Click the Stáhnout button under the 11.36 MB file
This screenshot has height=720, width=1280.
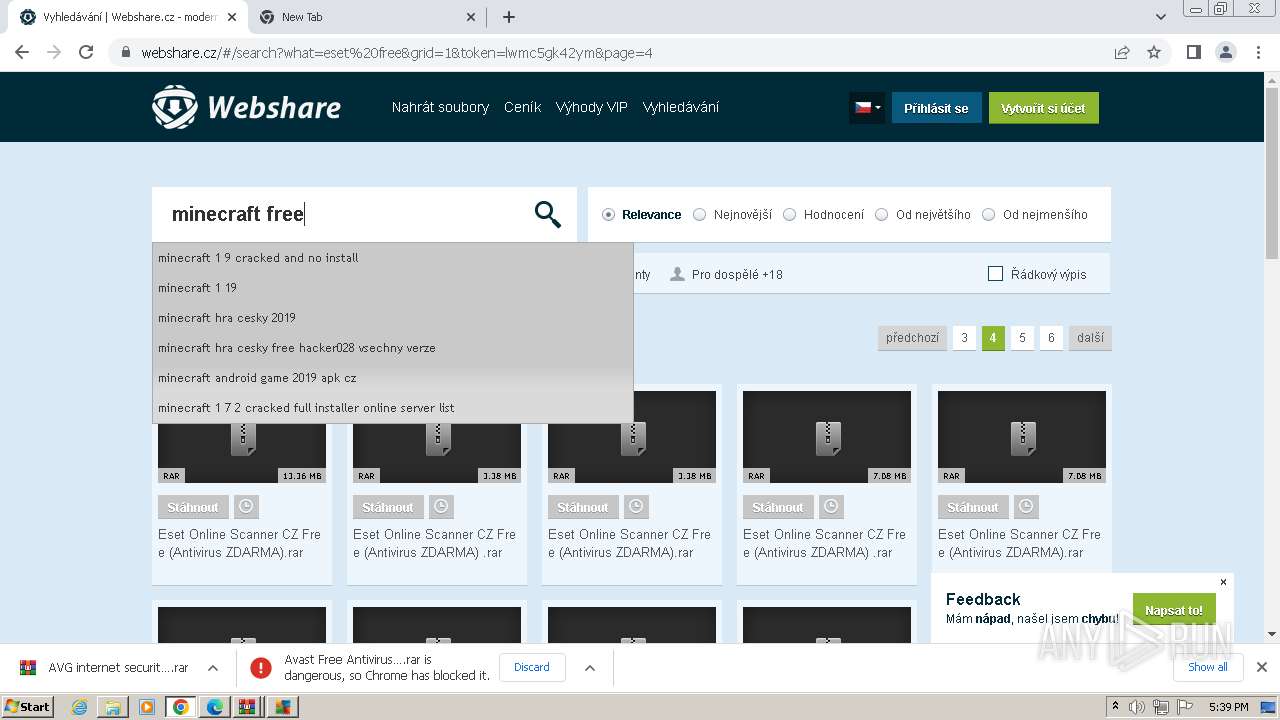(x=193, y=507)
